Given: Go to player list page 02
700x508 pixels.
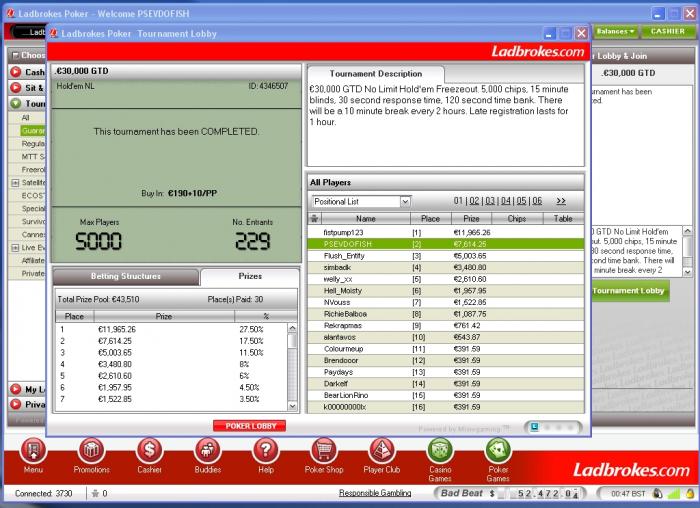Looking at the screenshot, I should coord(474,201).
